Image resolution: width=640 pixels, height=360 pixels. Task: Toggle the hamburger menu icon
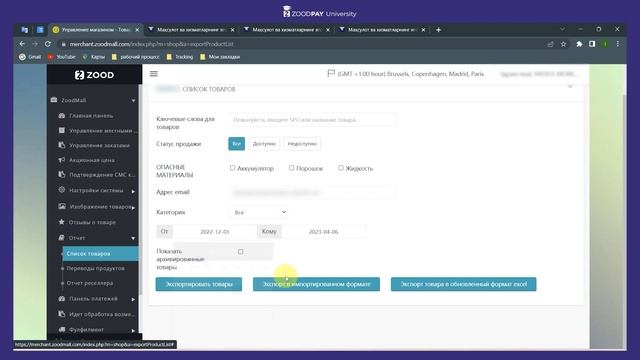(x=153, y=73)
